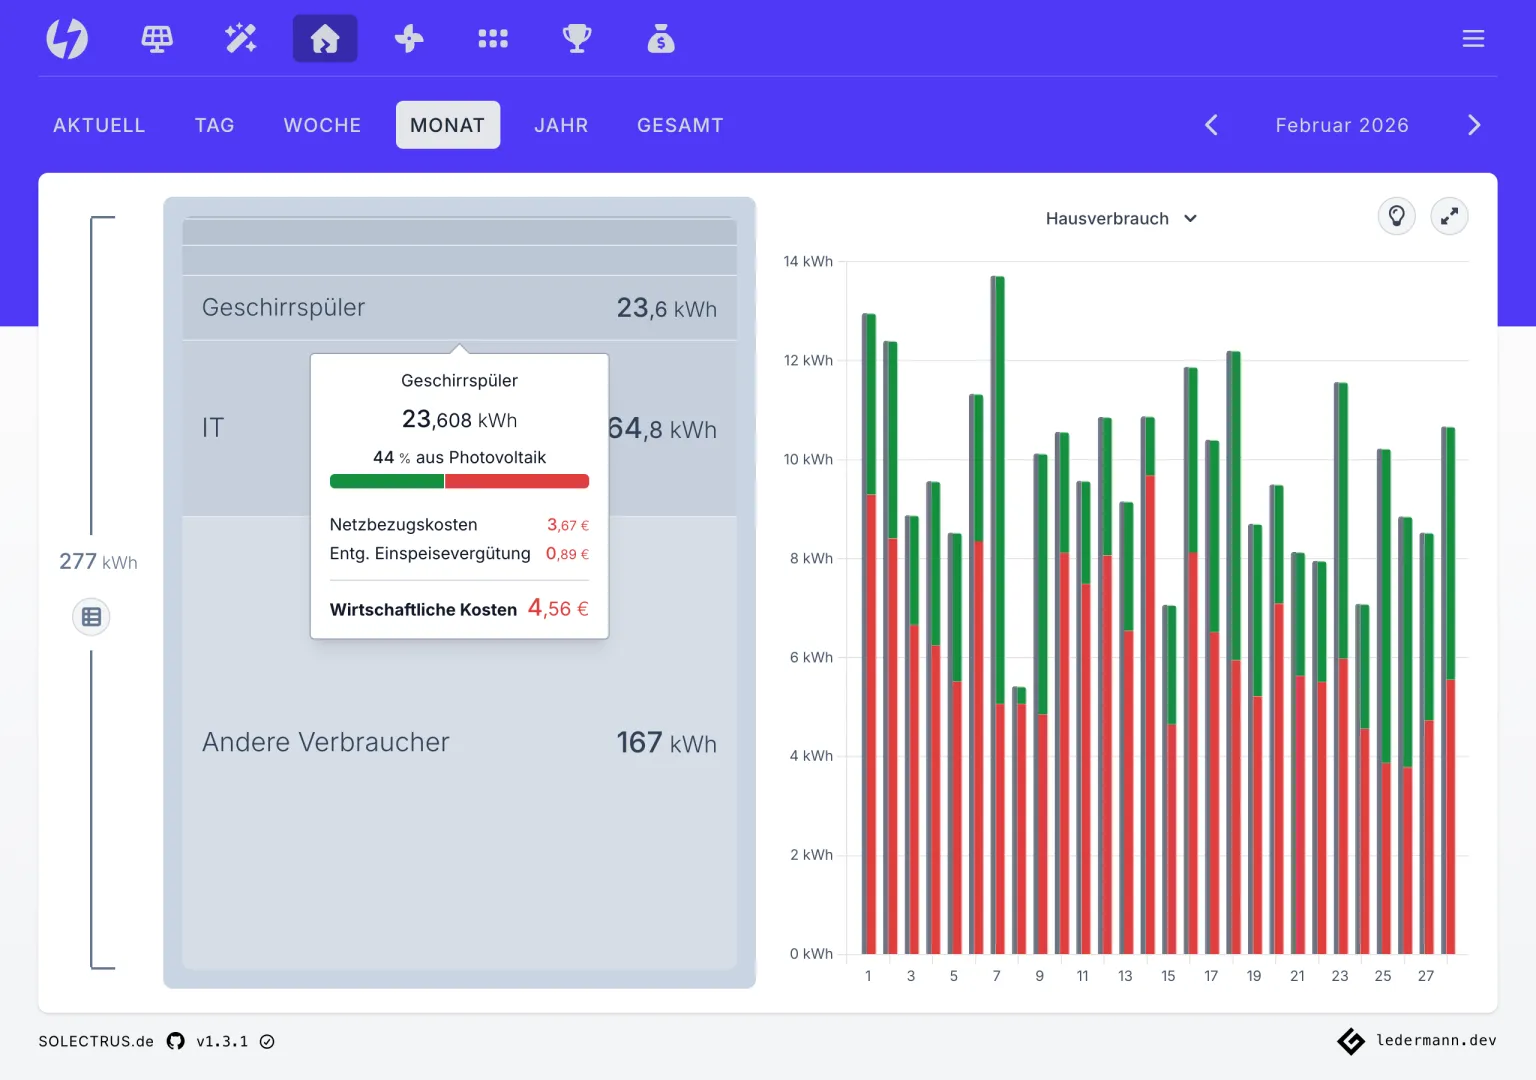Image resolution: width=1536 pixels, height=1080 pixels.
Task: Go to previous month chevron
Action: click(x=1211, y=125)
